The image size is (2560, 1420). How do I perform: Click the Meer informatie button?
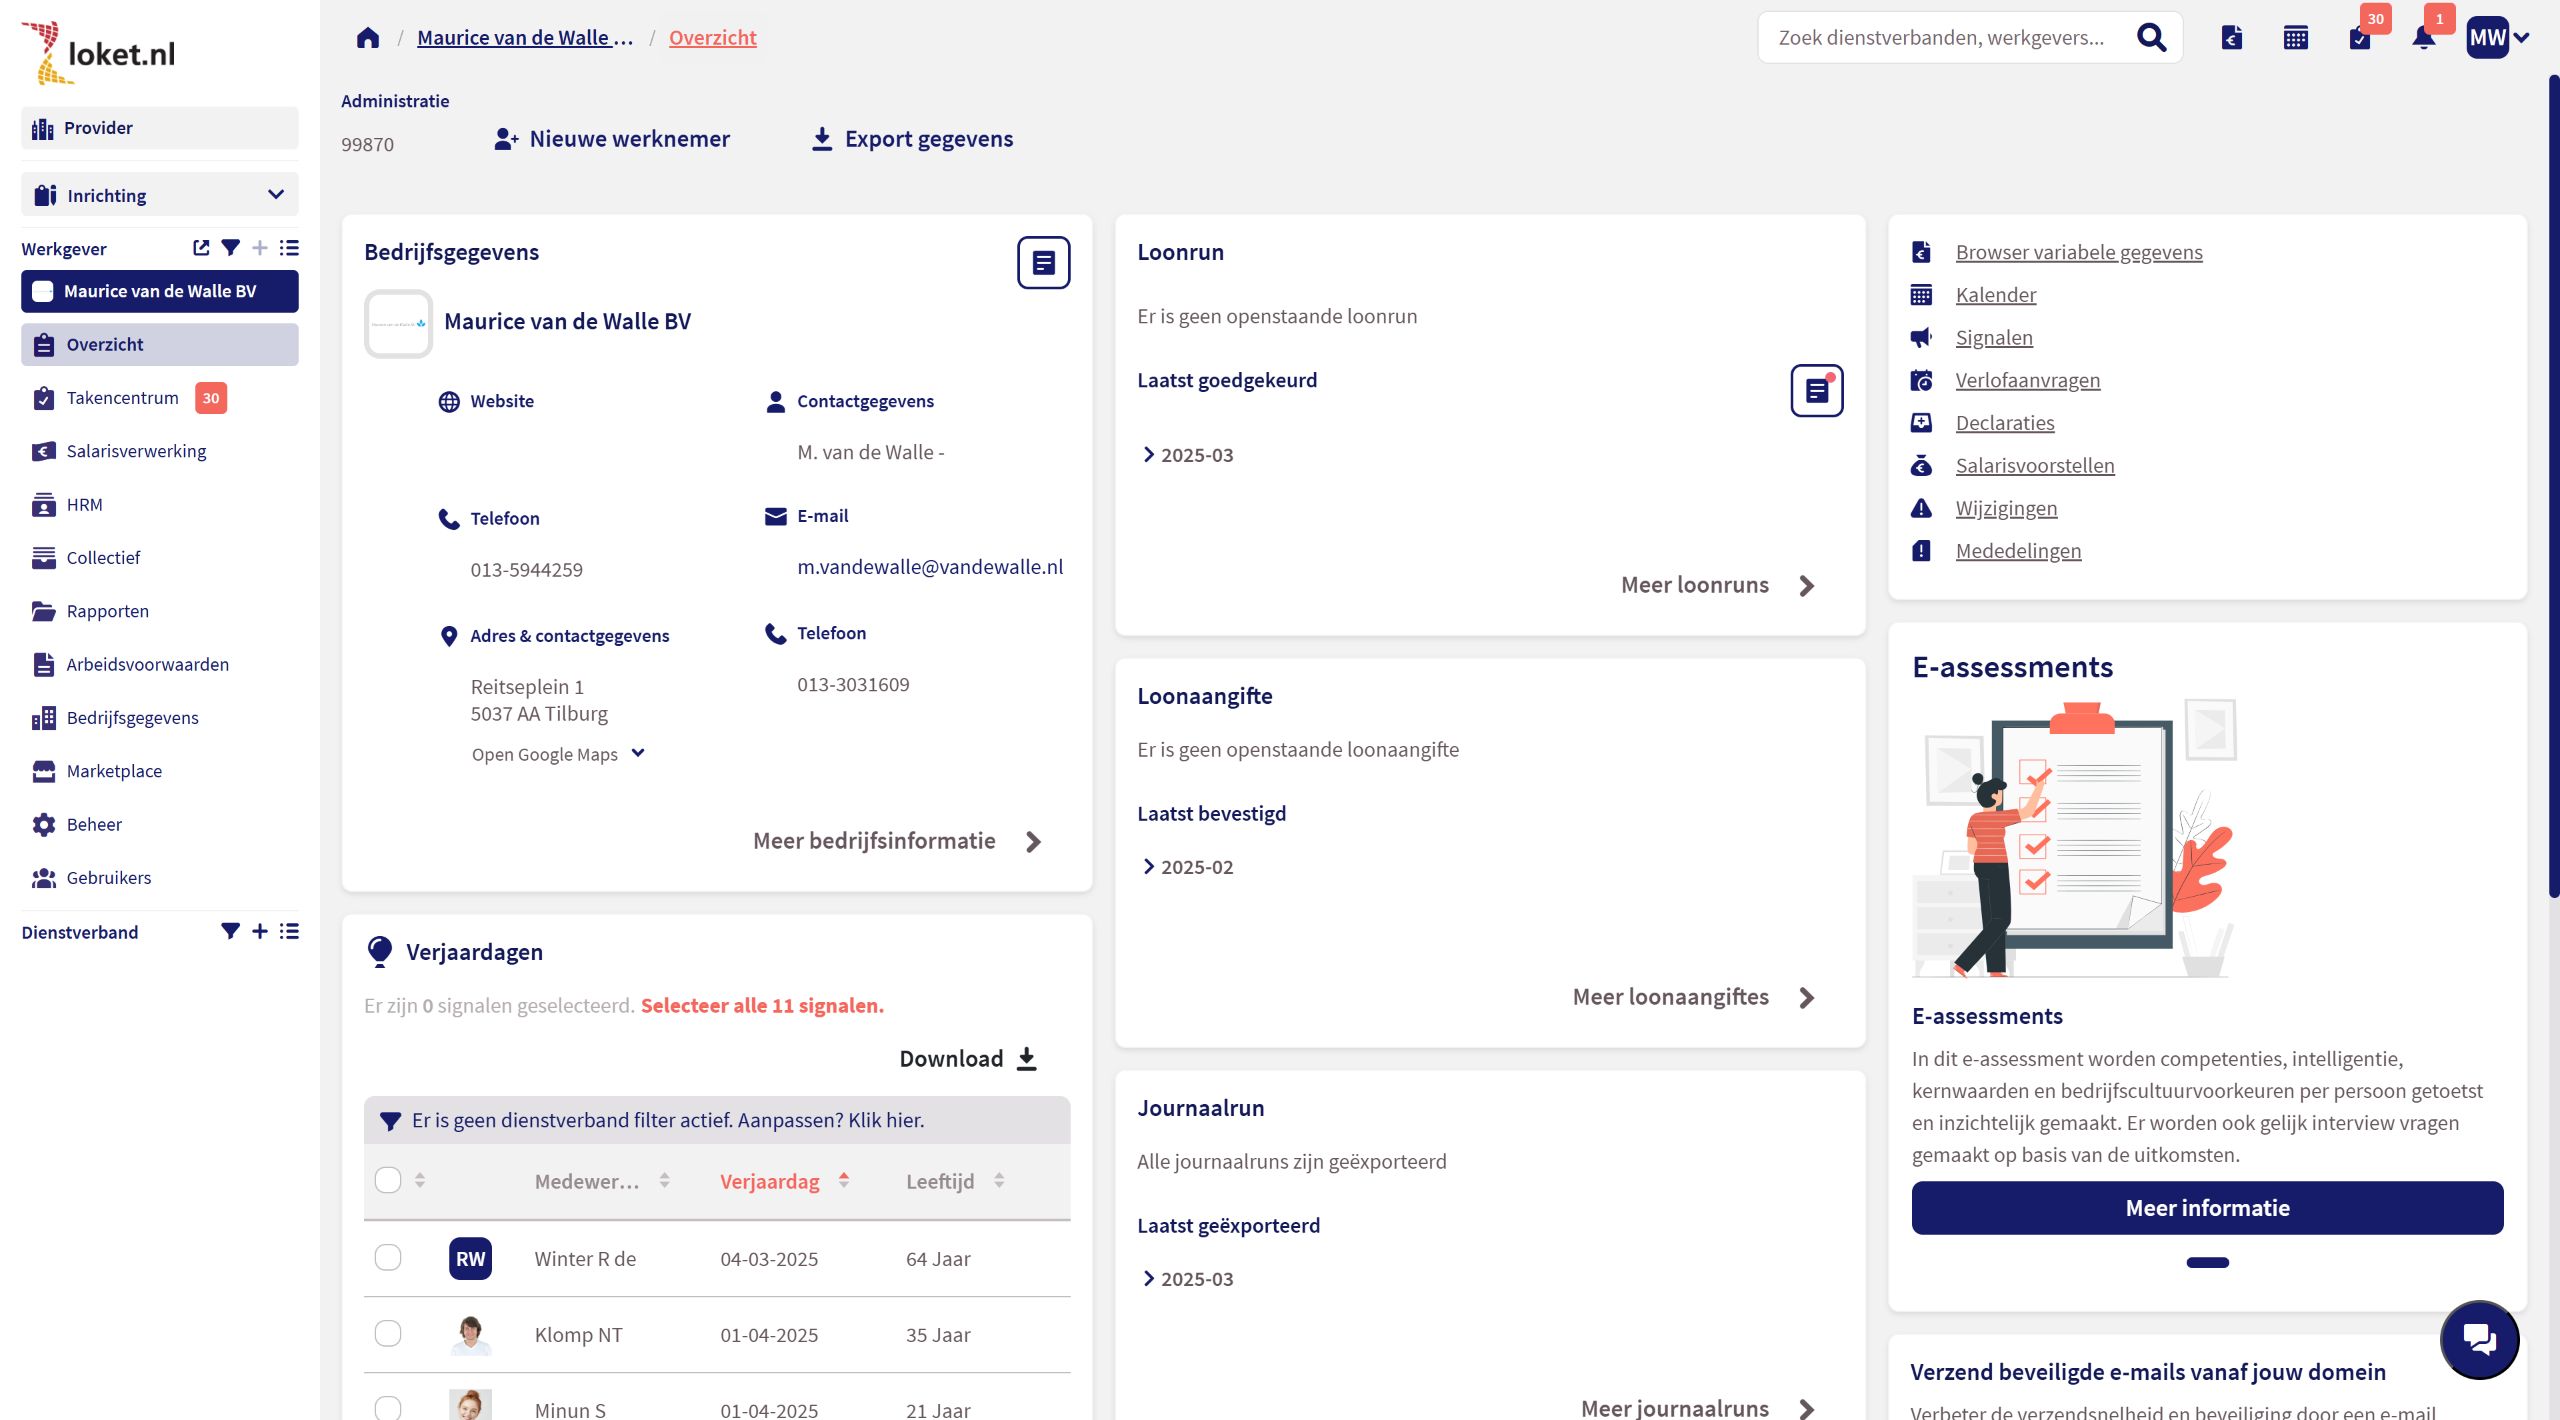[2207, 1208]
